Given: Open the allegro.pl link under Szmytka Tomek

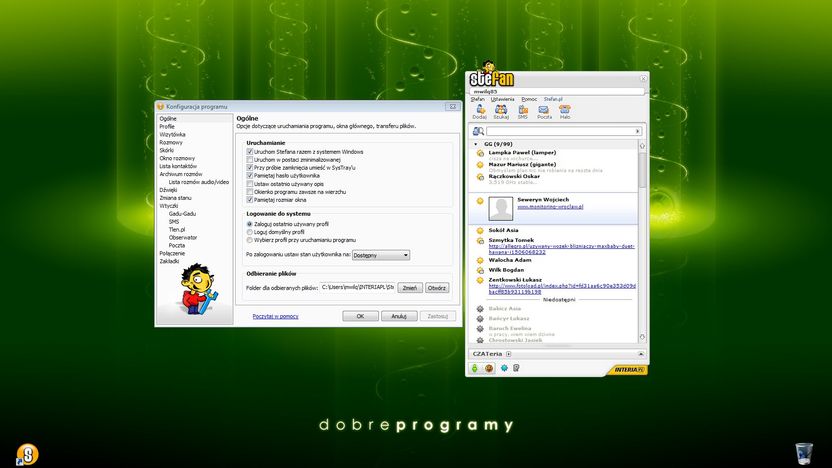Looking at the screenshot, I should click(561, 249).
